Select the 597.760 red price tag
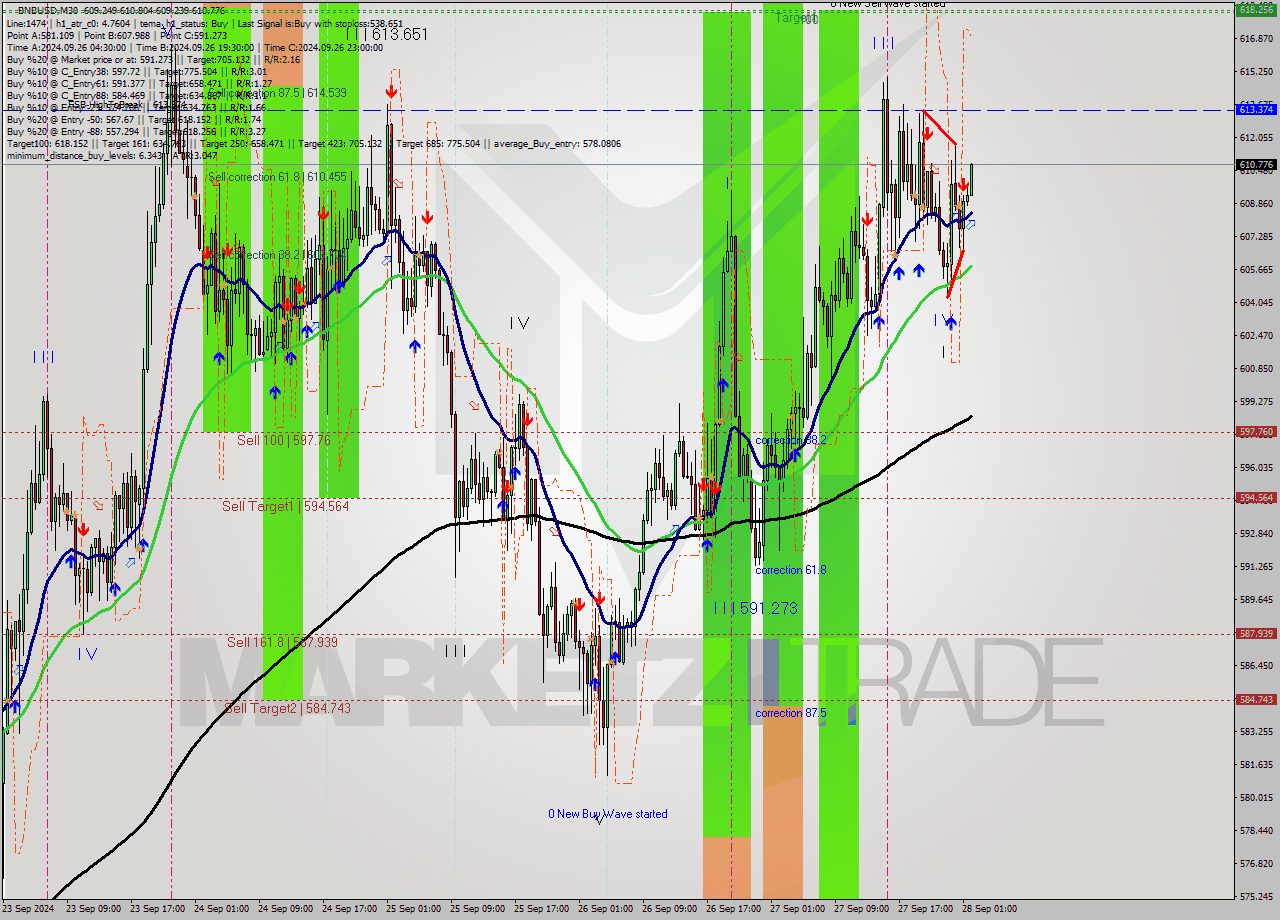The width and height of the screenshot is (1280, 920). pos(1256,432)
